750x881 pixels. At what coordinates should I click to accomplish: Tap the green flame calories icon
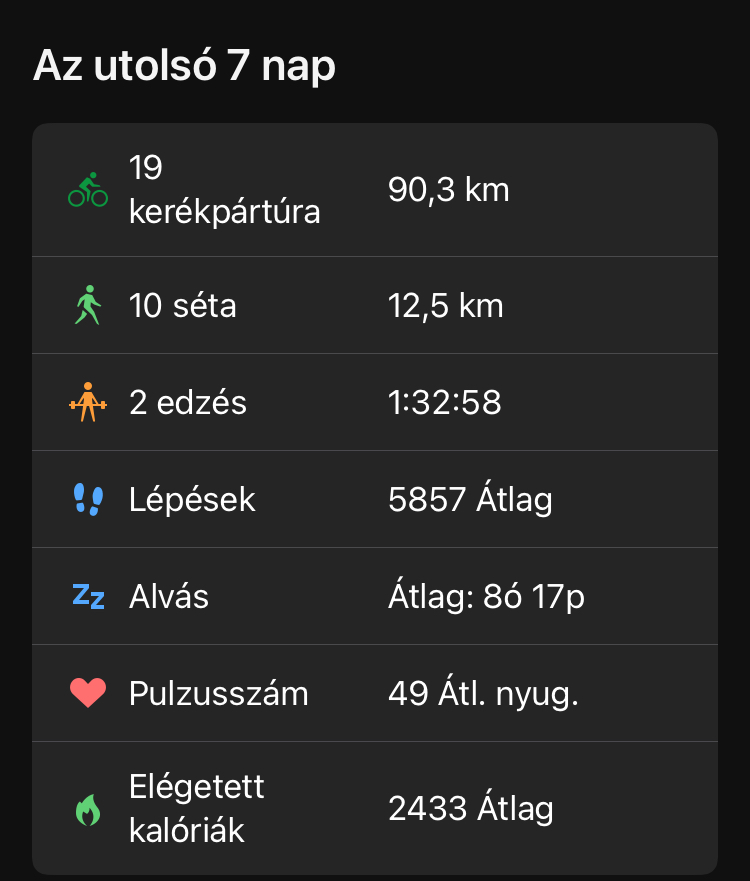pyautogui.click(x=88, y=809)
